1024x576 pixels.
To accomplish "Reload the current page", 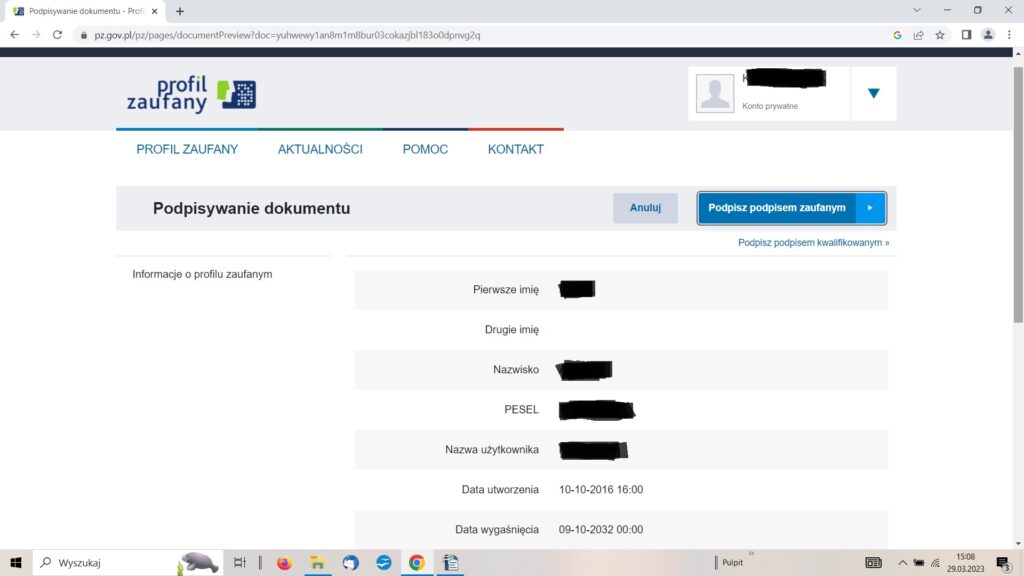I will [x=57, y=35].
